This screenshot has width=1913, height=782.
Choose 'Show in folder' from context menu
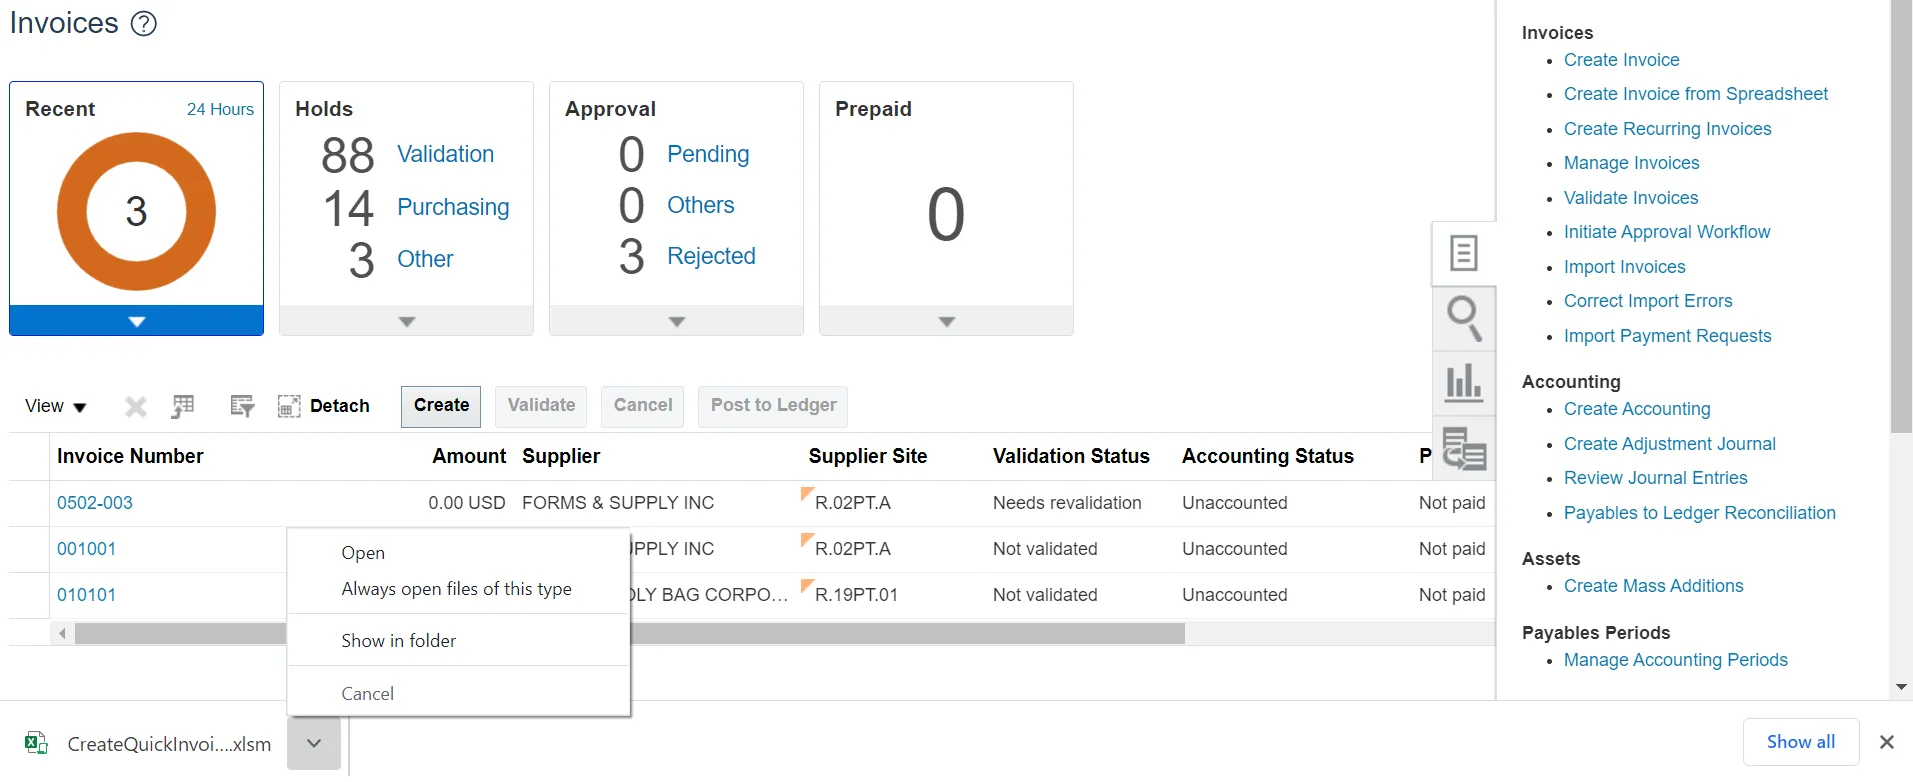click(398, 641)
